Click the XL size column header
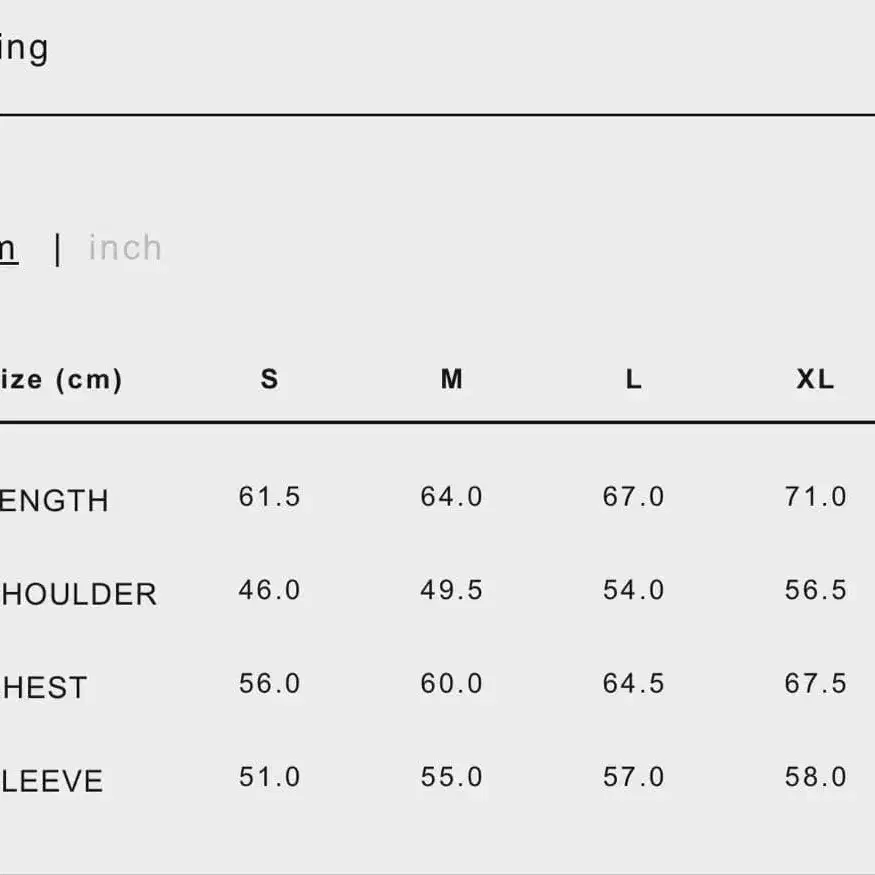The width and height of the screenshot is (875, 875). click(x=815, y=379)
